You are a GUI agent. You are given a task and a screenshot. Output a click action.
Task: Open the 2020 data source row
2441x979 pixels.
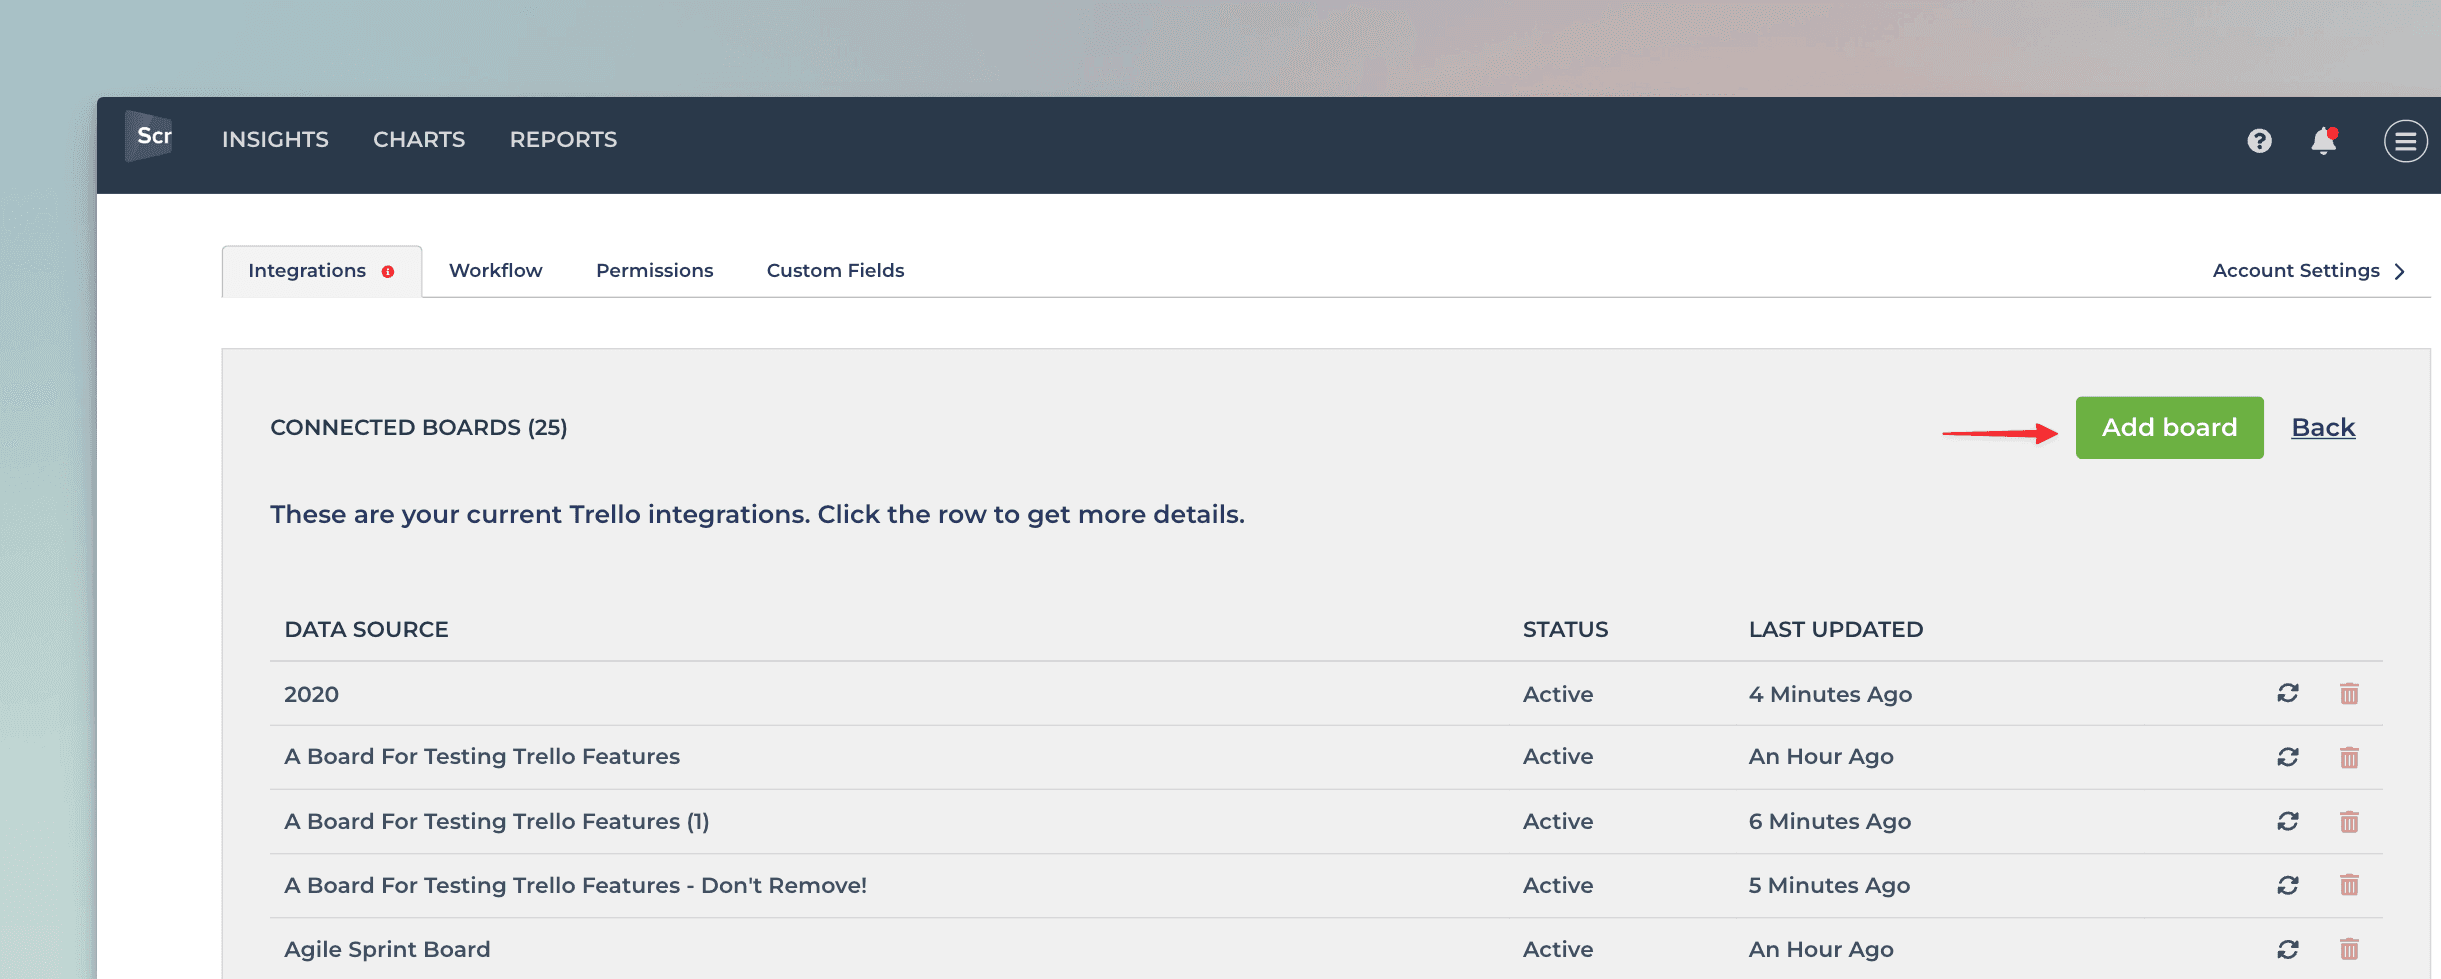(1325, 694)
